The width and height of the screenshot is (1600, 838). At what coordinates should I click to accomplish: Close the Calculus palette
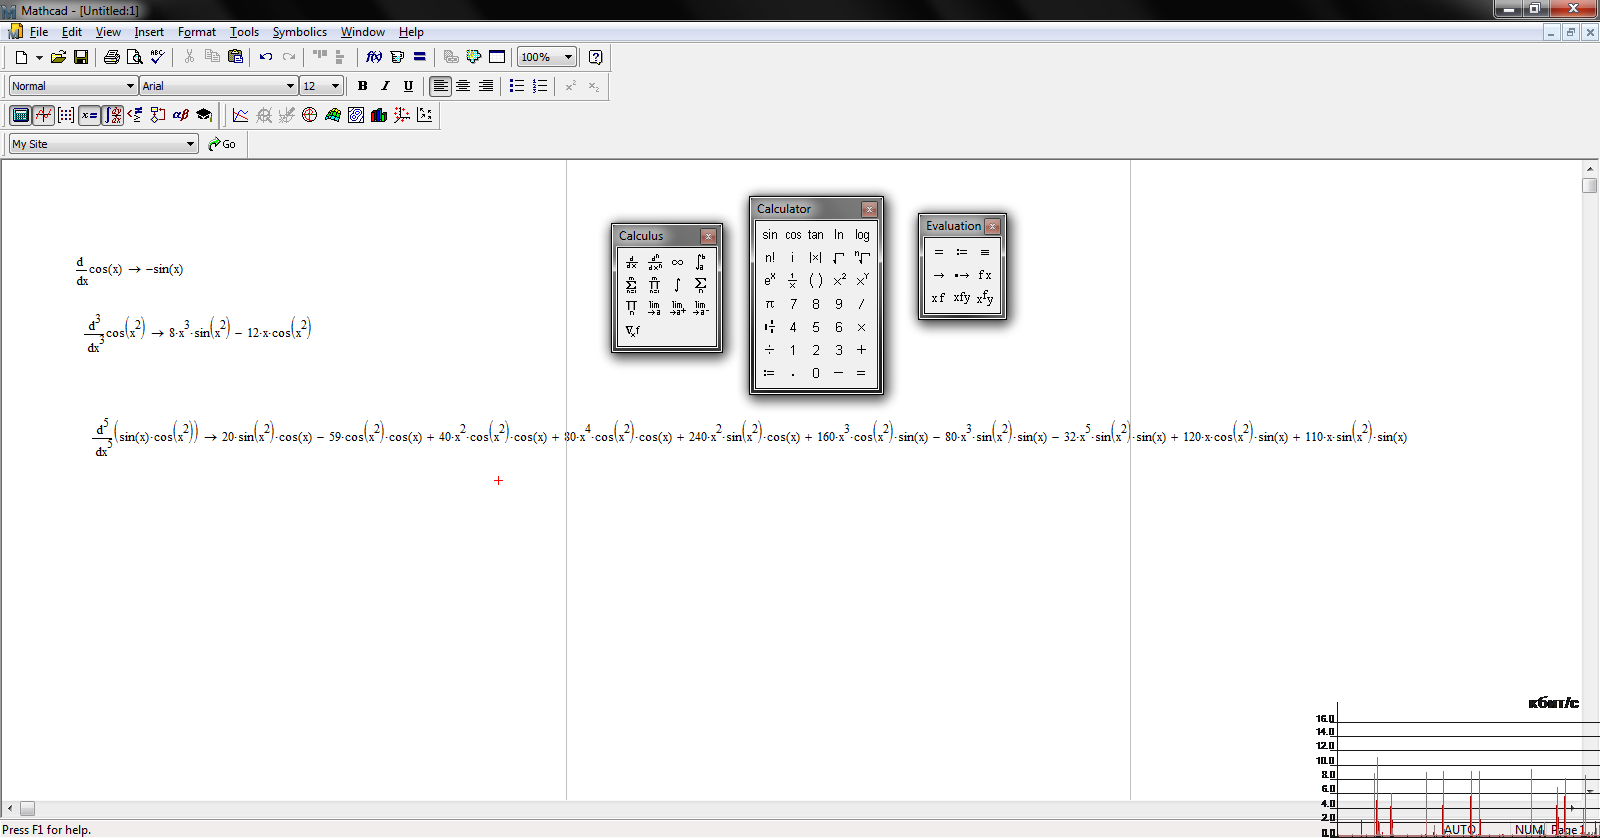pyautogui.click(x=708, y=236)
